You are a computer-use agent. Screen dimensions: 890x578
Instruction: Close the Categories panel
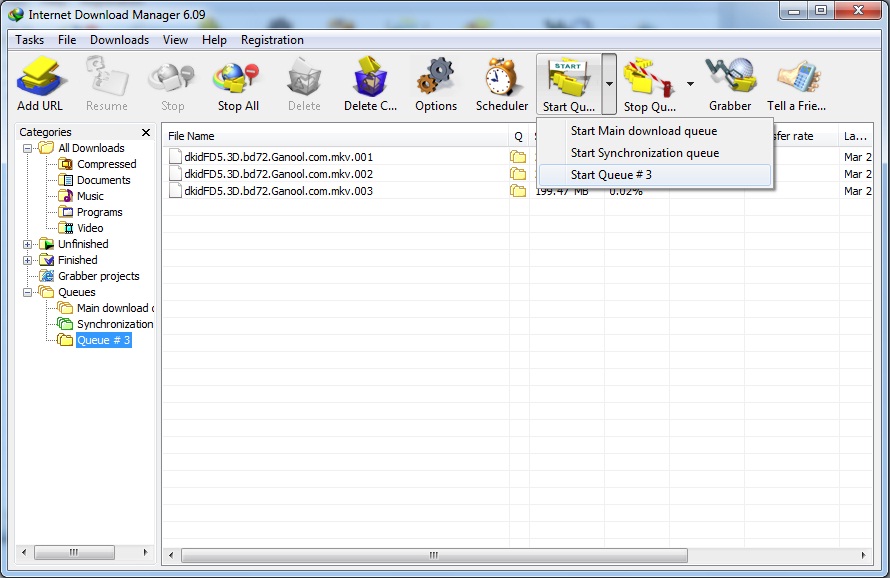click(146, 132)
